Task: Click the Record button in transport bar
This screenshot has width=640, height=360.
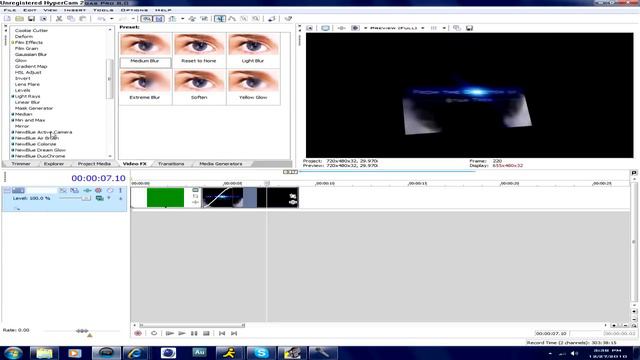Action: click(x=138, y=333)
